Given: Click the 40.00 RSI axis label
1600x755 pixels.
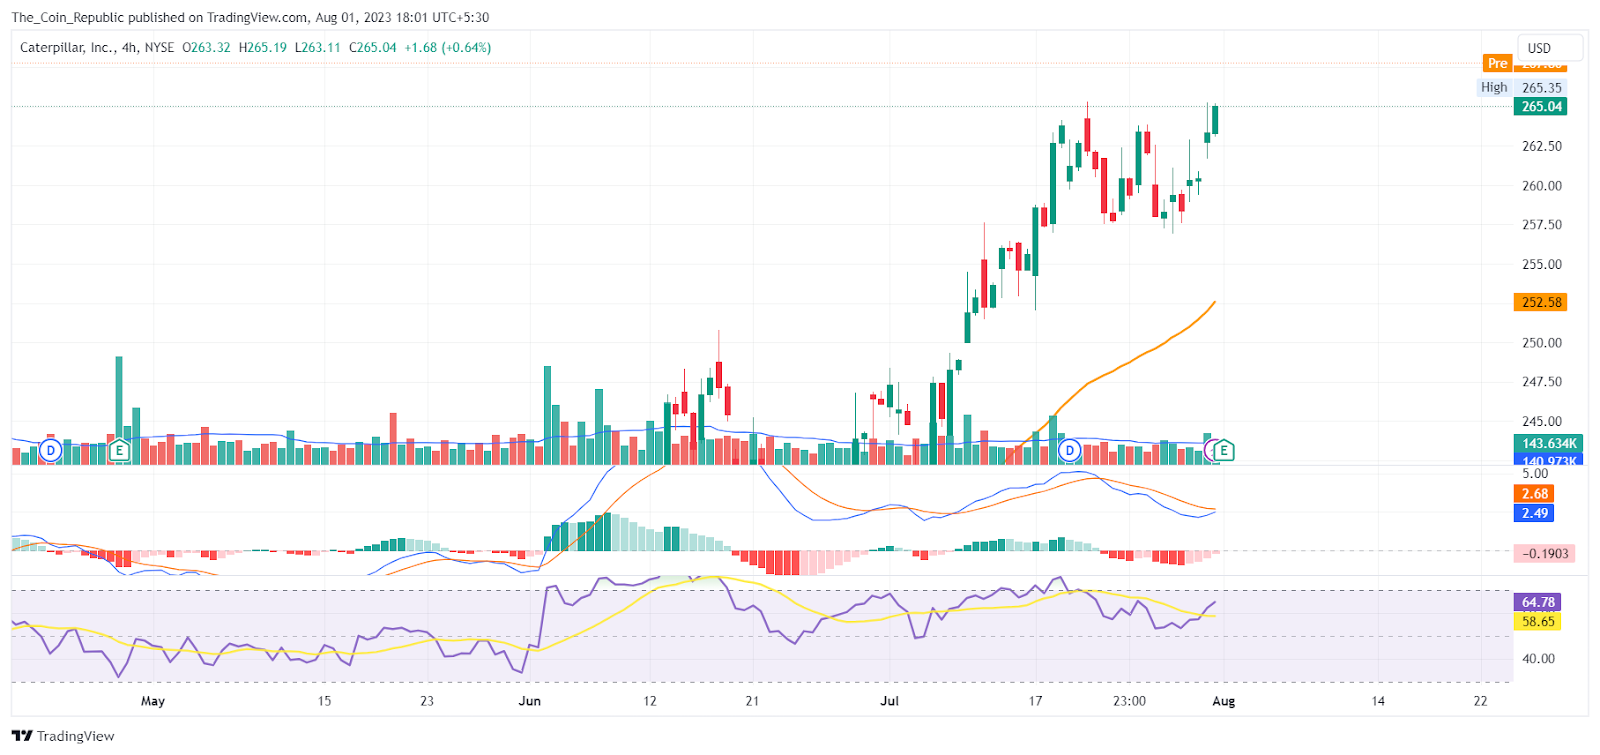Looking at the screenshot, I should pyautogui.click(x=1538, y=658).
